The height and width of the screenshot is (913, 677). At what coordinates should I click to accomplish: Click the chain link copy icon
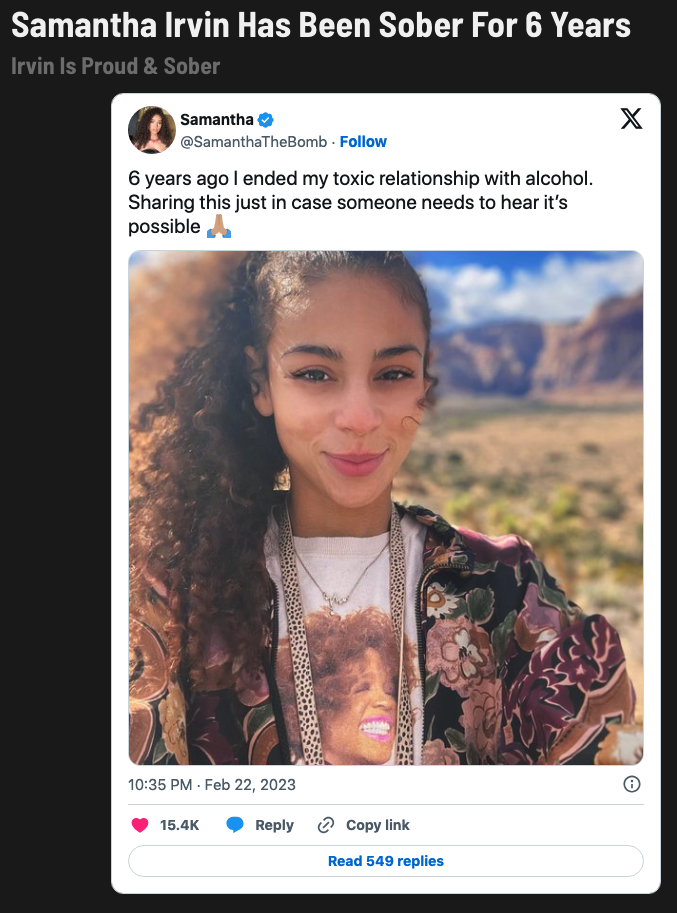click(325, 825)
